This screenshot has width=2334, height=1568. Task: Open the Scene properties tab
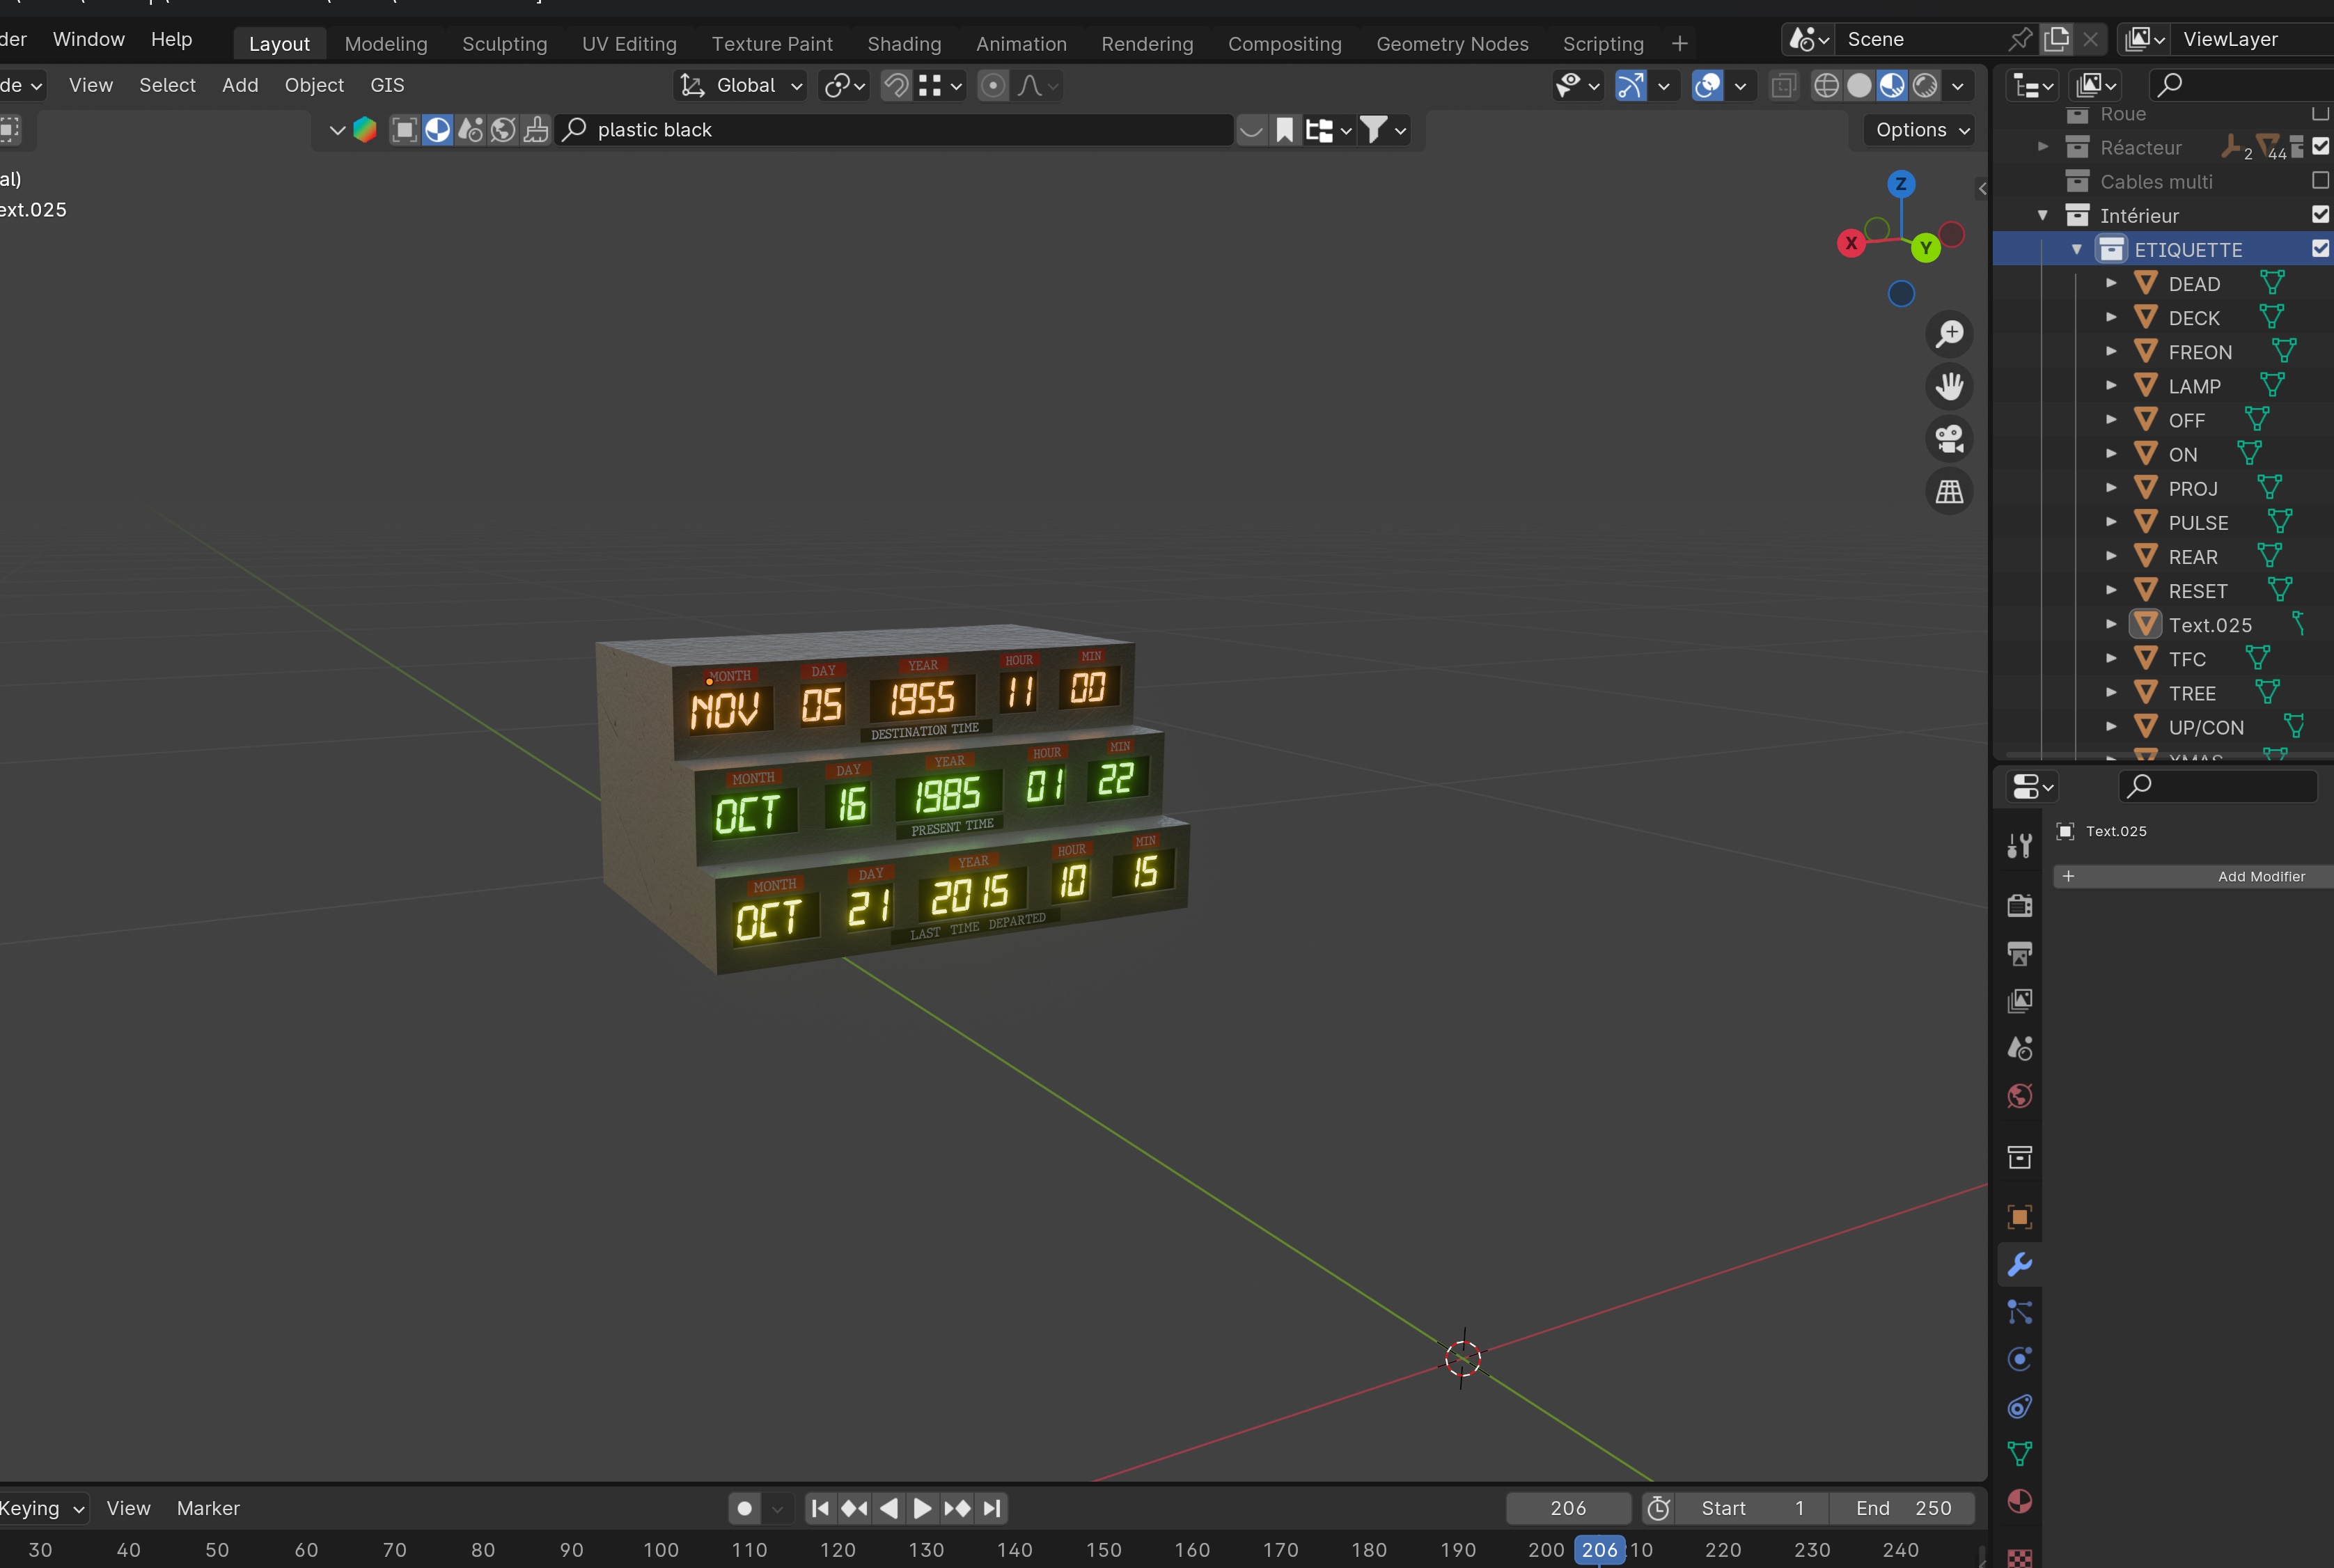click(x=2019, y=1048)
